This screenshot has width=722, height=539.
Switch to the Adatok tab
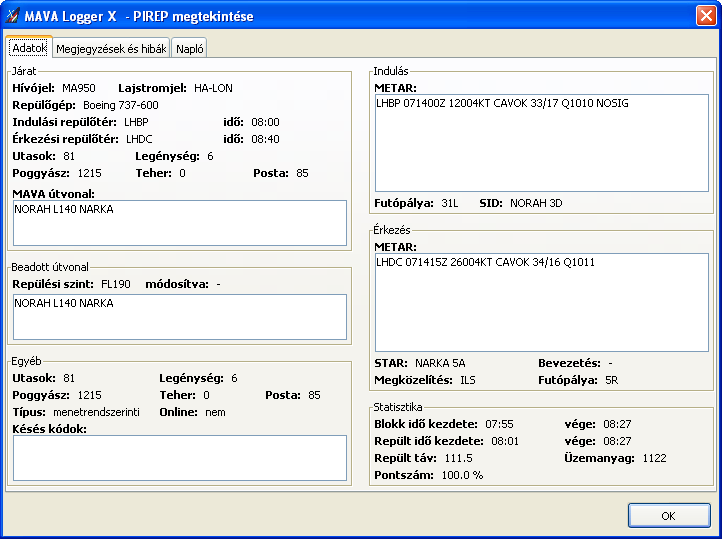(29, 47)
